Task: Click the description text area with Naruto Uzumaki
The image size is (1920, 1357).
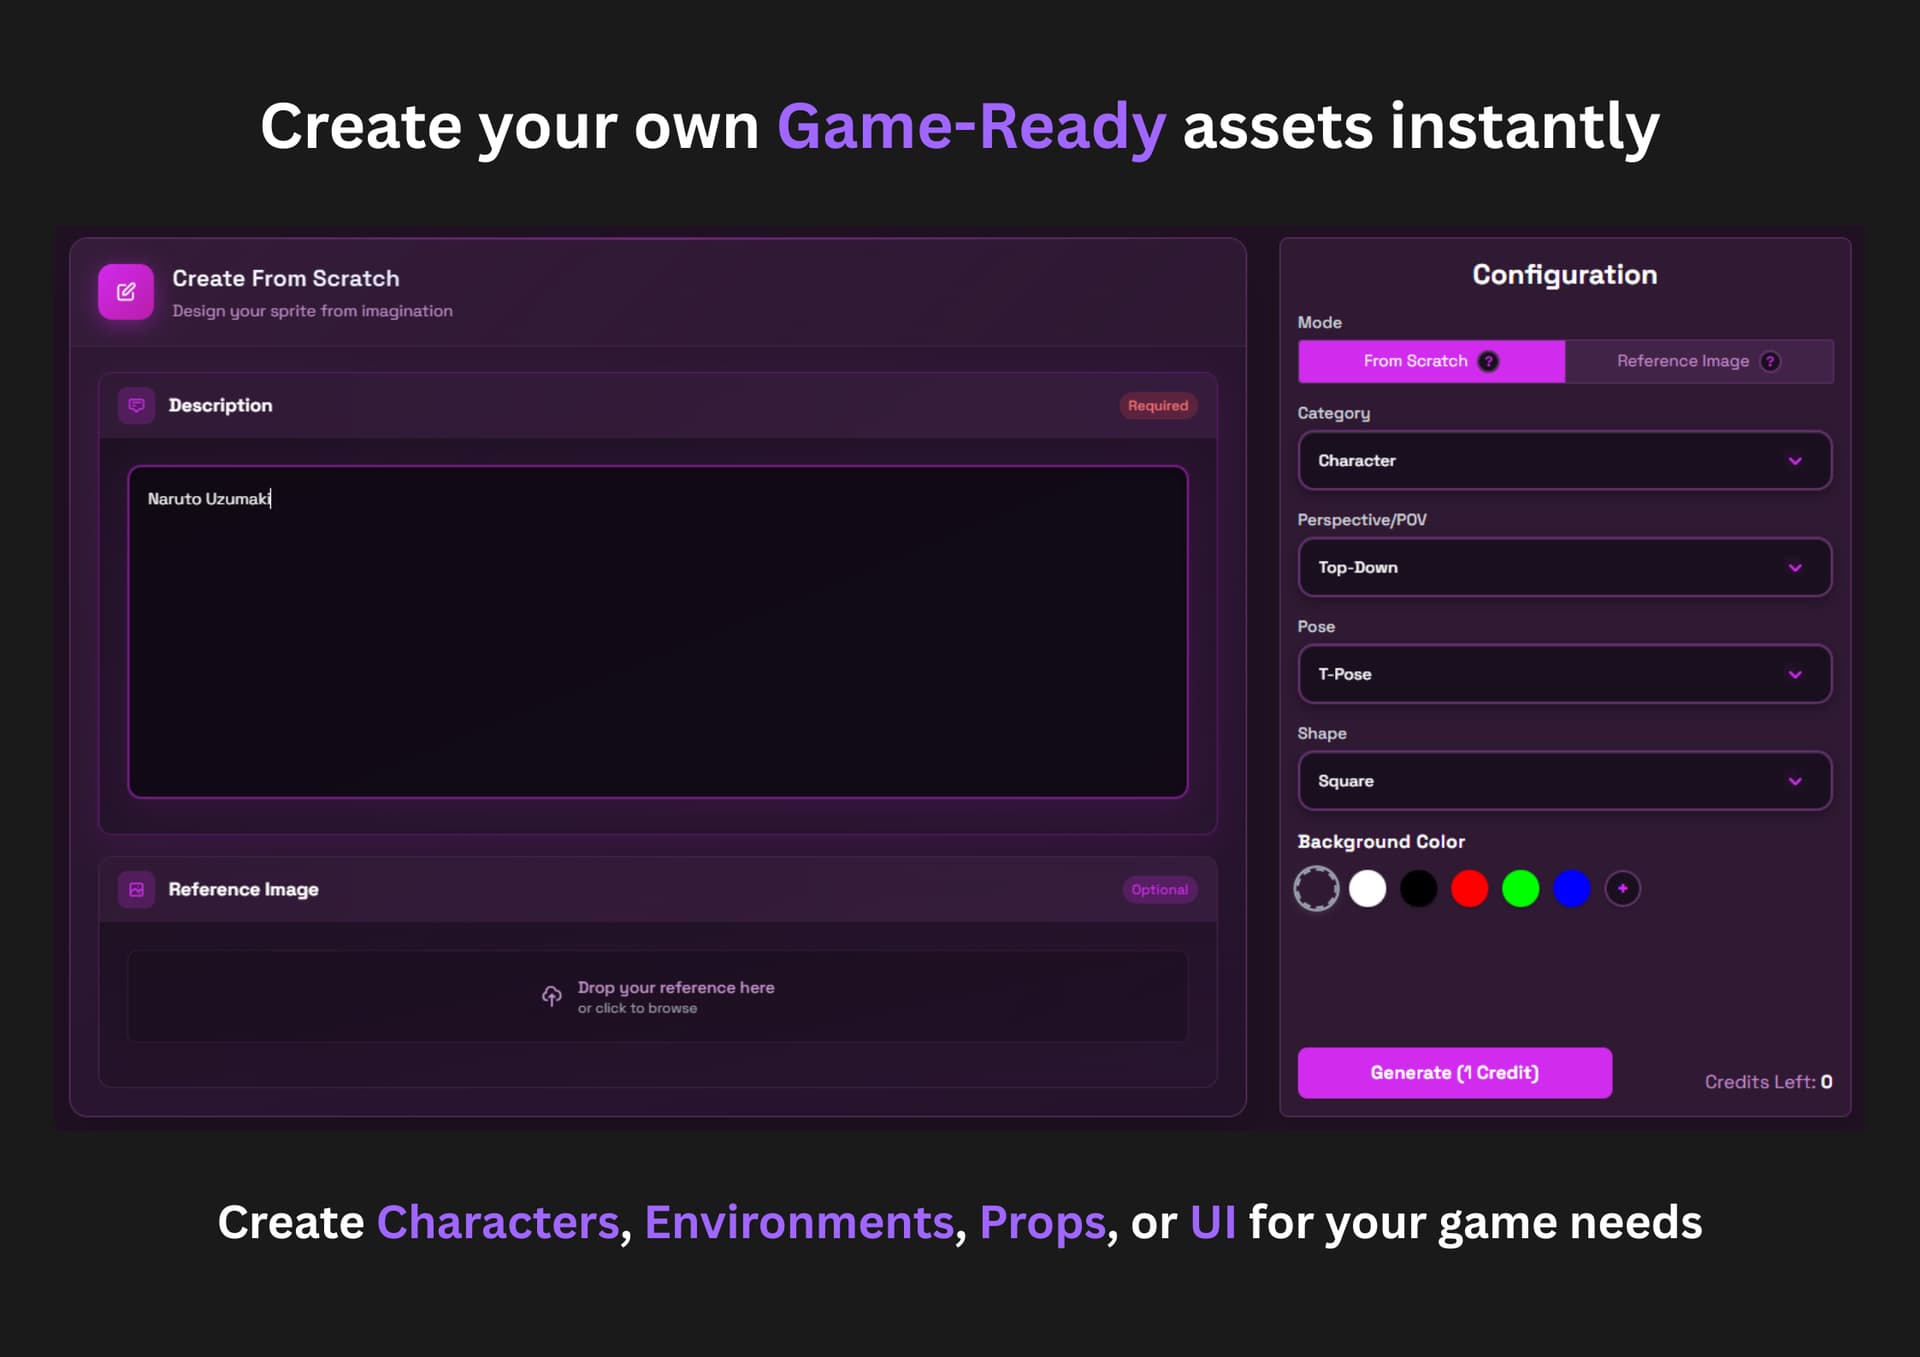Action: click(657, 630)
